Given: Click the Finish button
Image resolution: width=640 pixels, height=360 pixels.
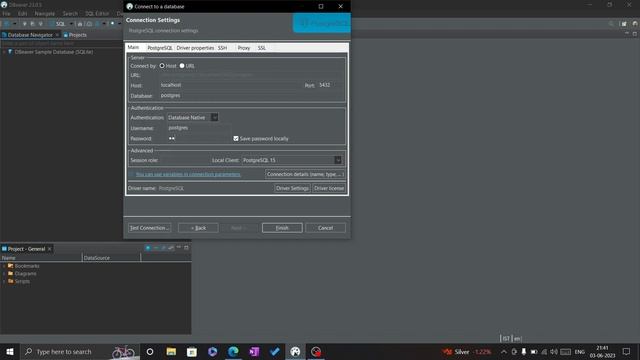Looking at the screenshot, I should click(x=282, y=228).
